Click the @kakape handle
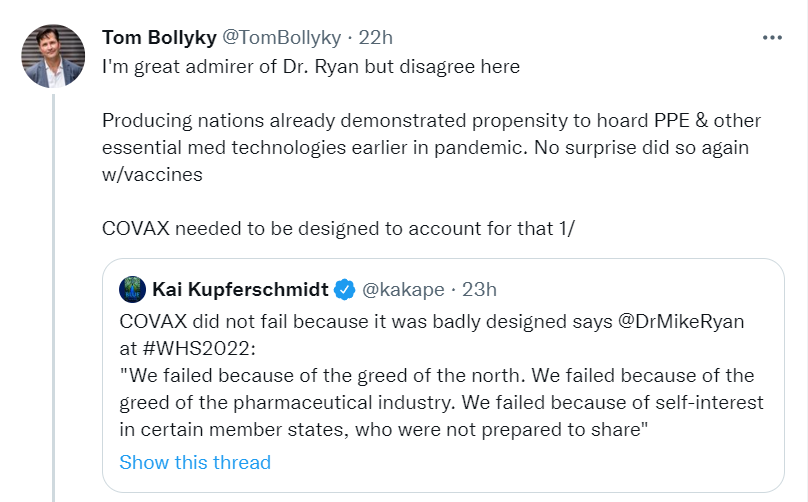 tap(404, 290)
